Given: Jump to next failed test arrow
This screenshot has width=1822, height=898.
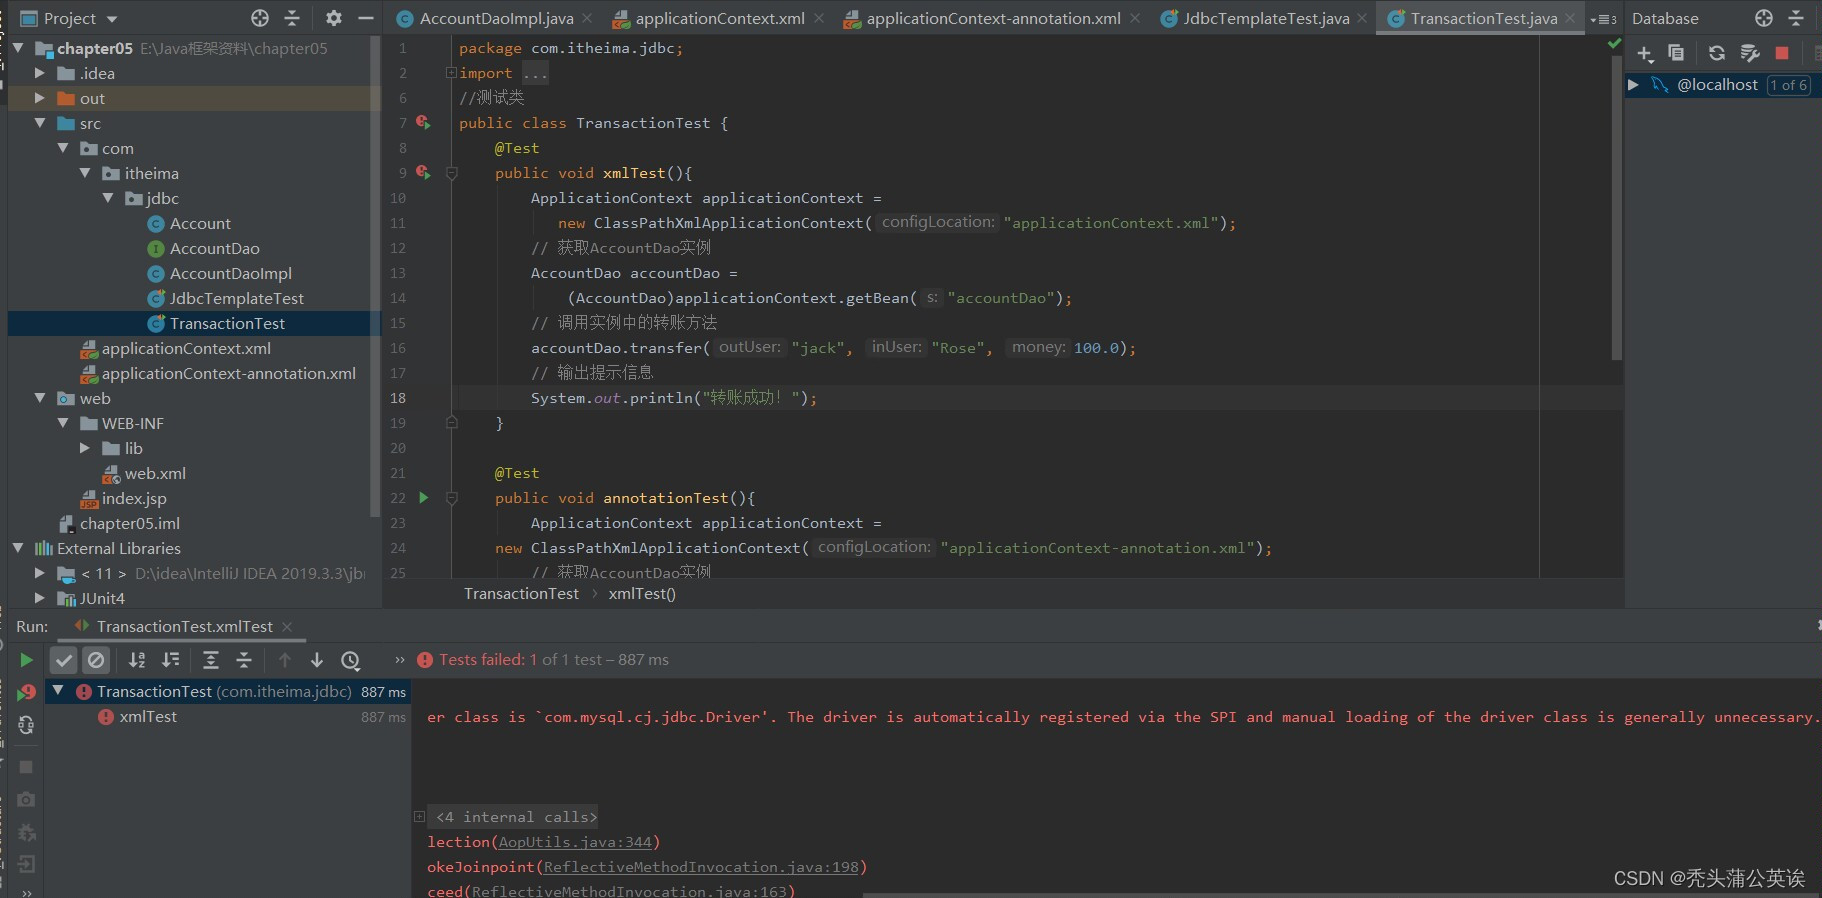Looking at the screenshot, I should [317, 660].
